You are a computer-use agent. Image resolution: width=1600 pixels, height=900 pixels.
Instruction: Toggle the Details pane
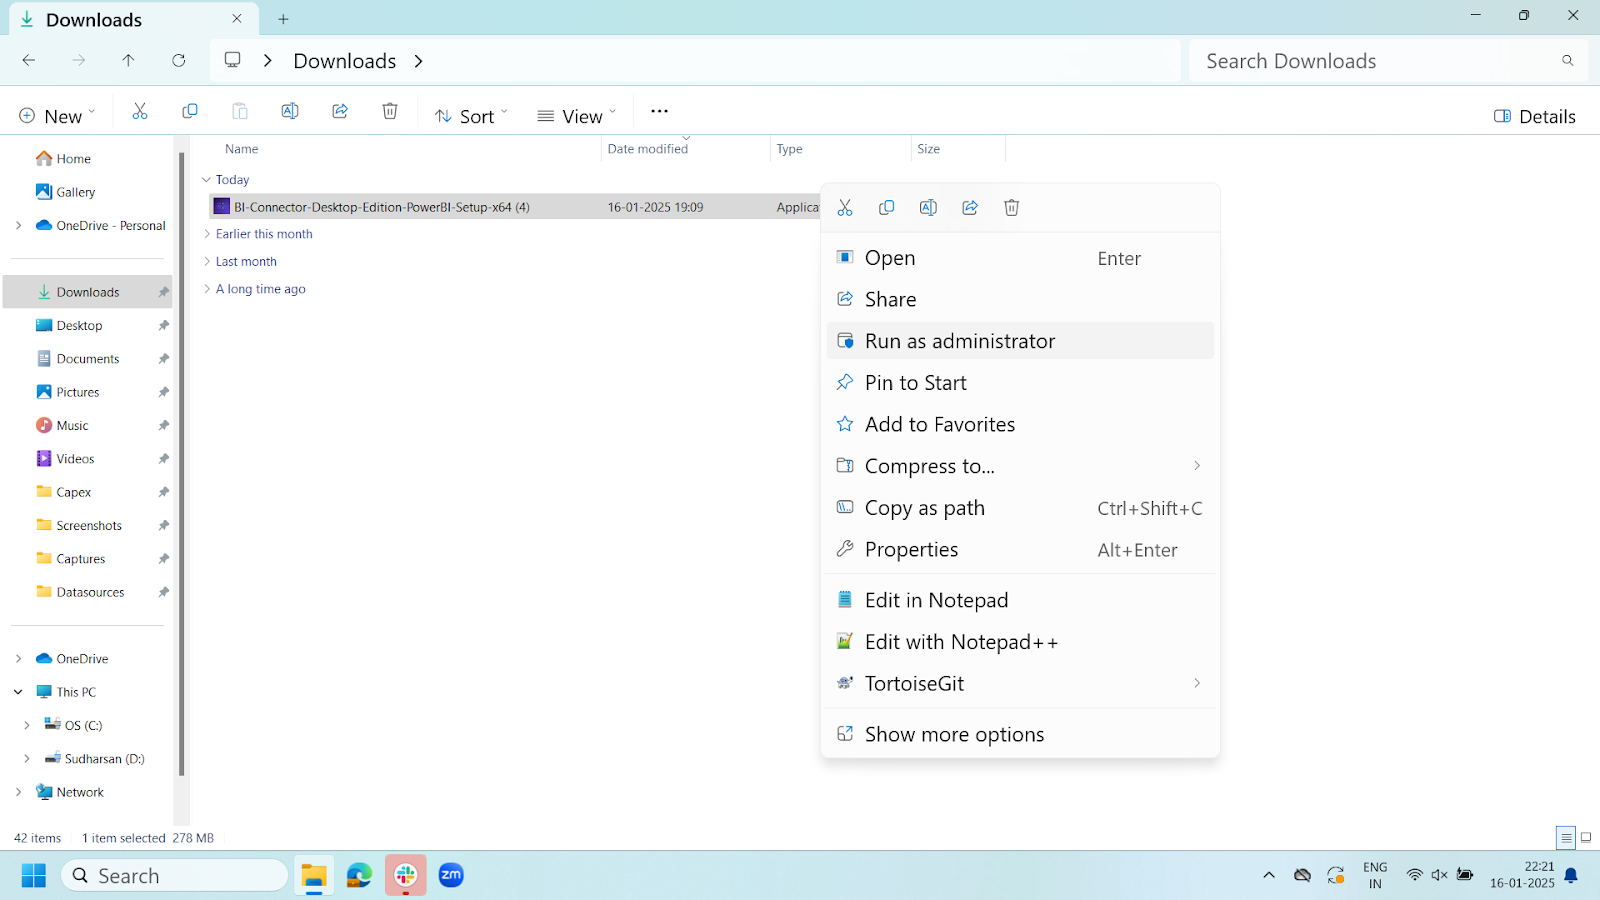[1535, 116]
